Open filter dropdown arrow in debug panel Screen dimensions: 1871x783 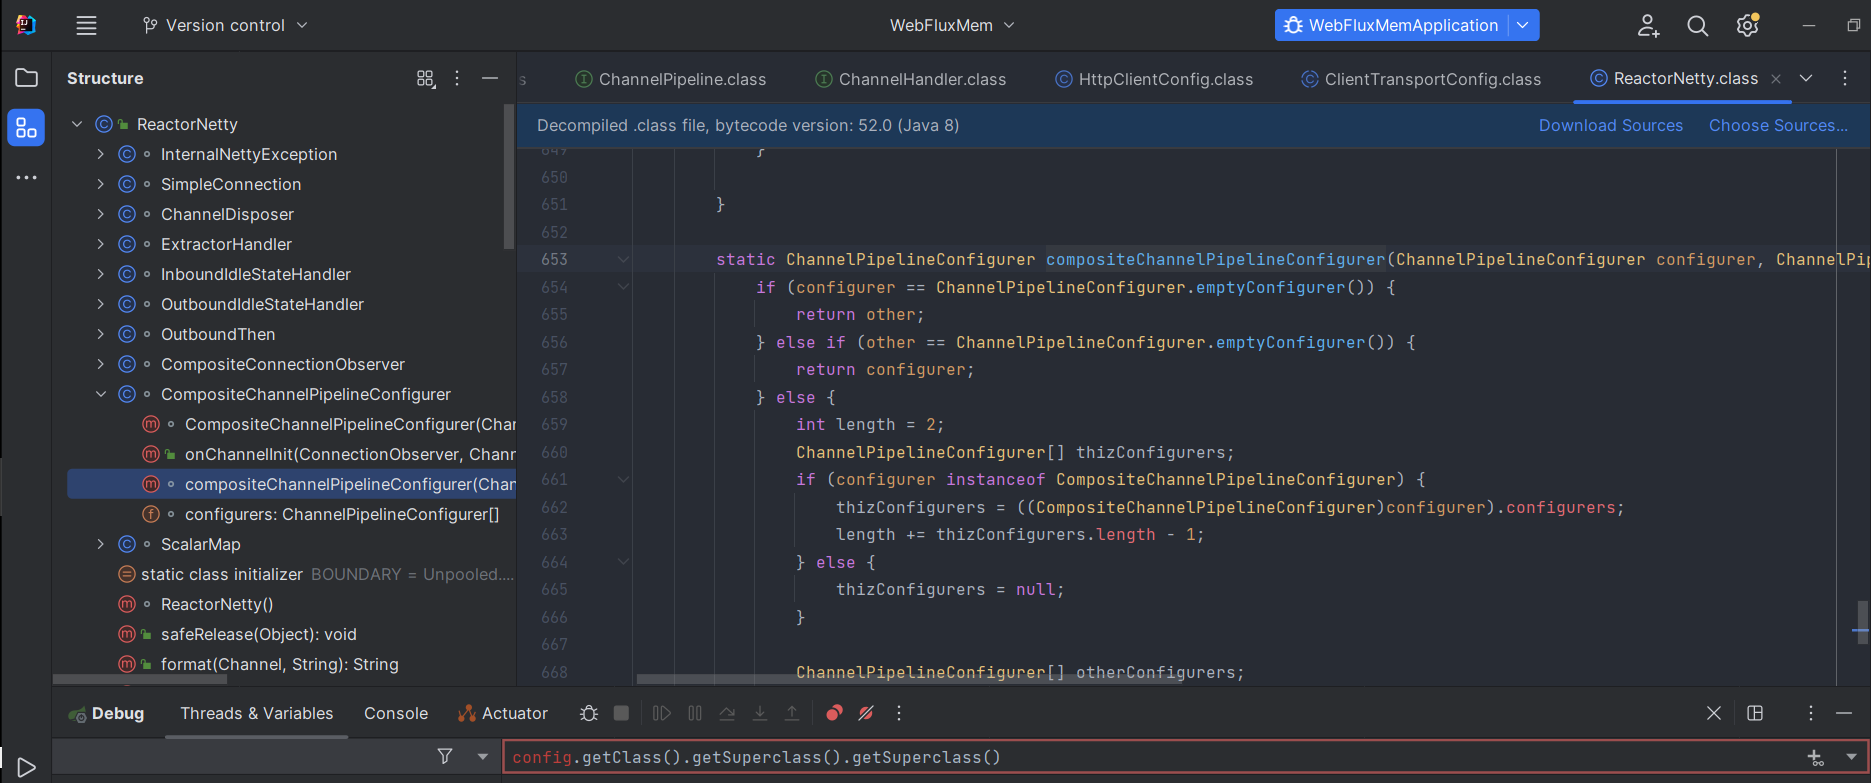tap(483, 757)
